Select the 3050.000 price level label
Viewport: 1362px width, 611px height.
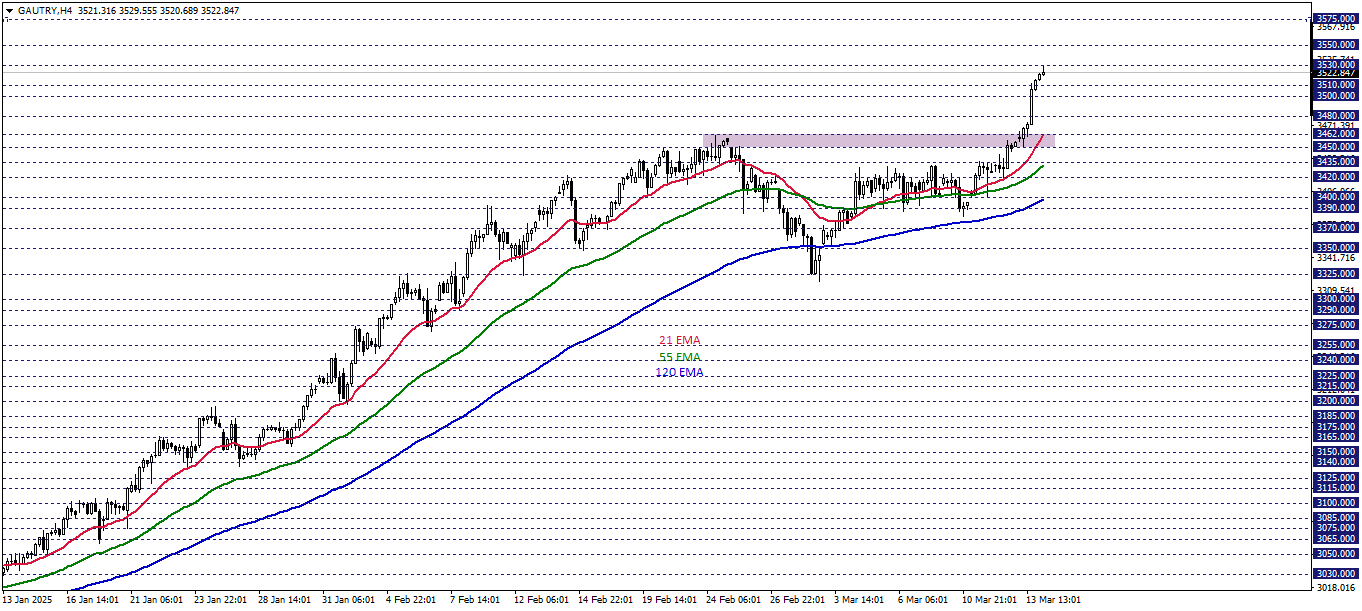click(x=1336, y=554)
